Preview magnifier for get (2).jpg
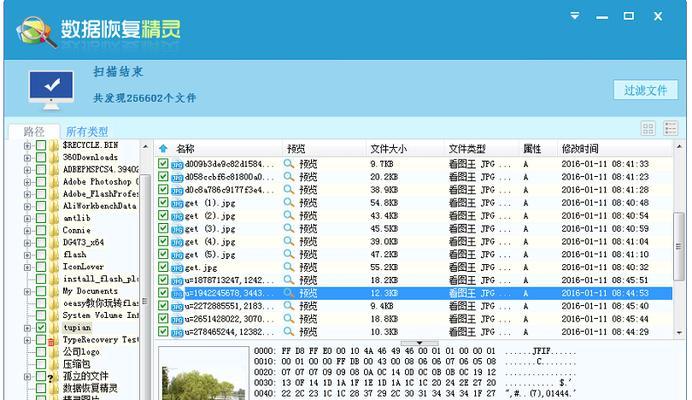The width and height of the screenshot is (692, 400). click(289, 215)
